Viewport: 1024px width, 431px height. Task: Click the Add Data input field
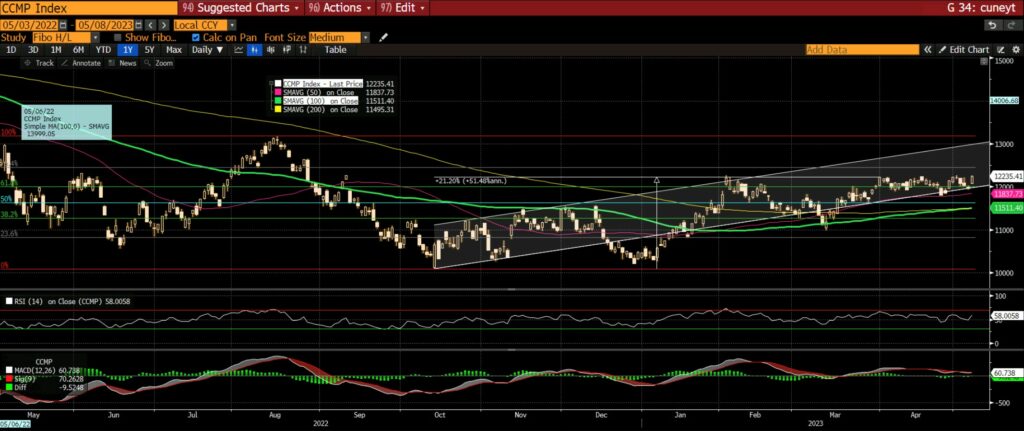(860, 49)
